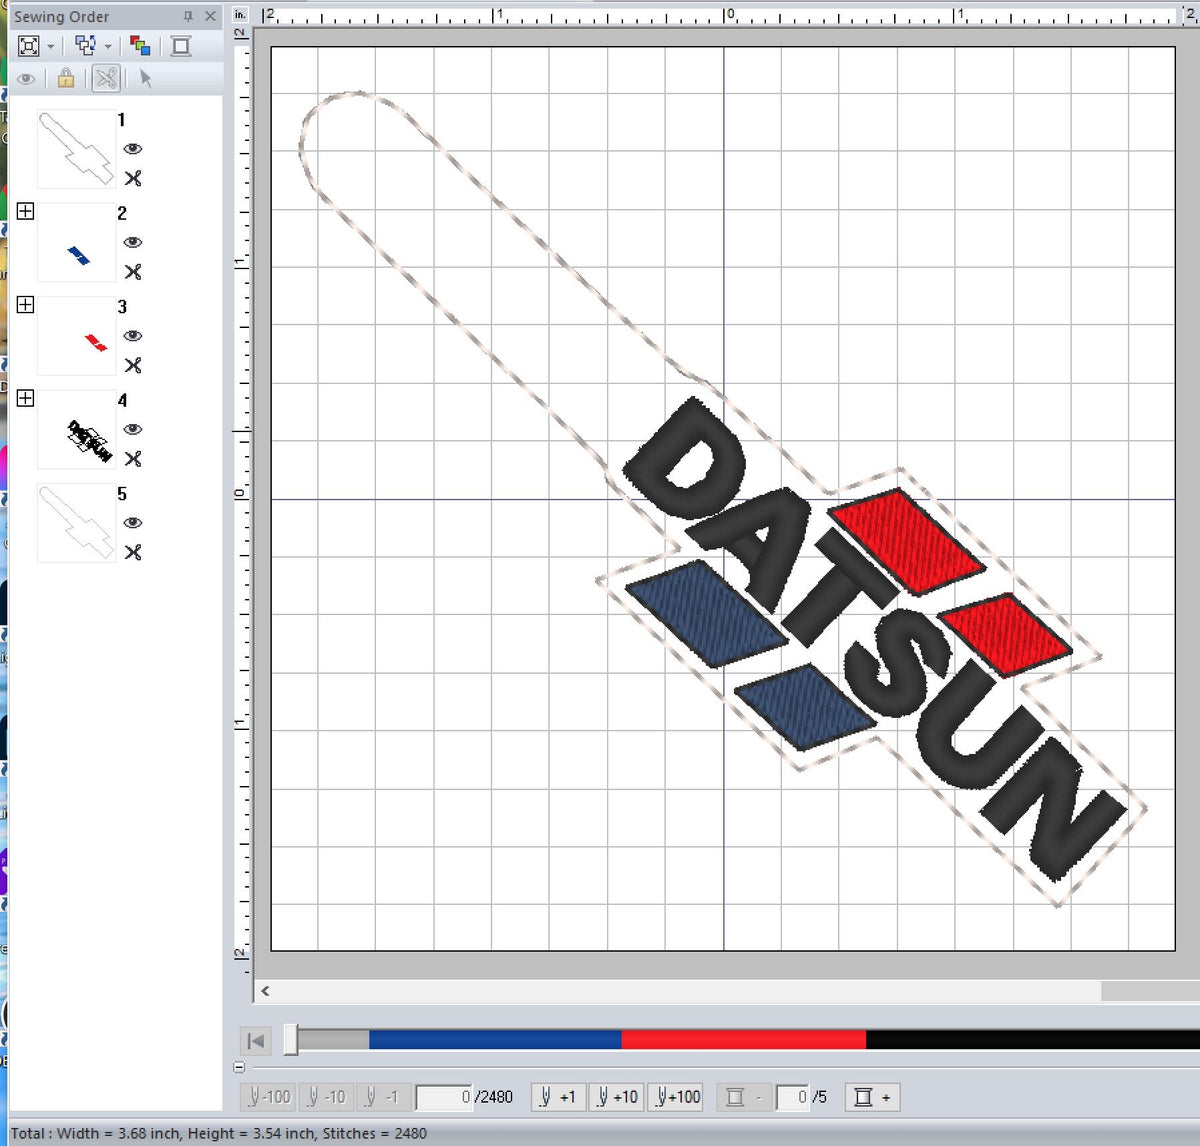Click the red segment of the thread color bar
This screenshot has height=1146, width=1200.
click(743, 1040)
